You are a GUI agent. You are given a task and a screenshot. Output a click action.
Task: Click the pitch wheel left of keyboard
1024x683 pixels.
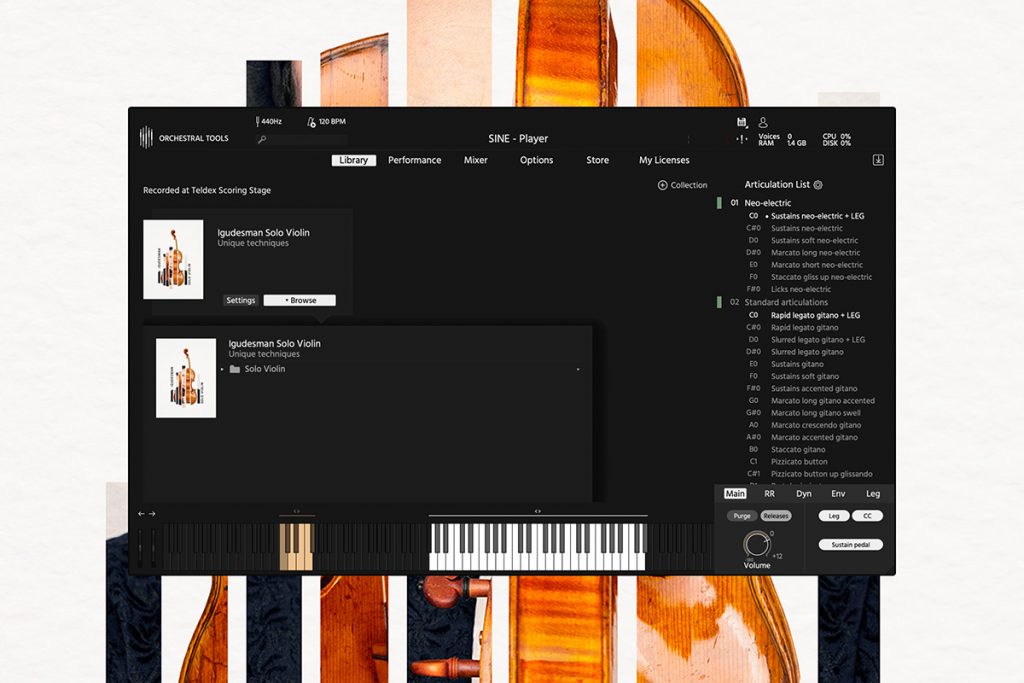point(140,547)
